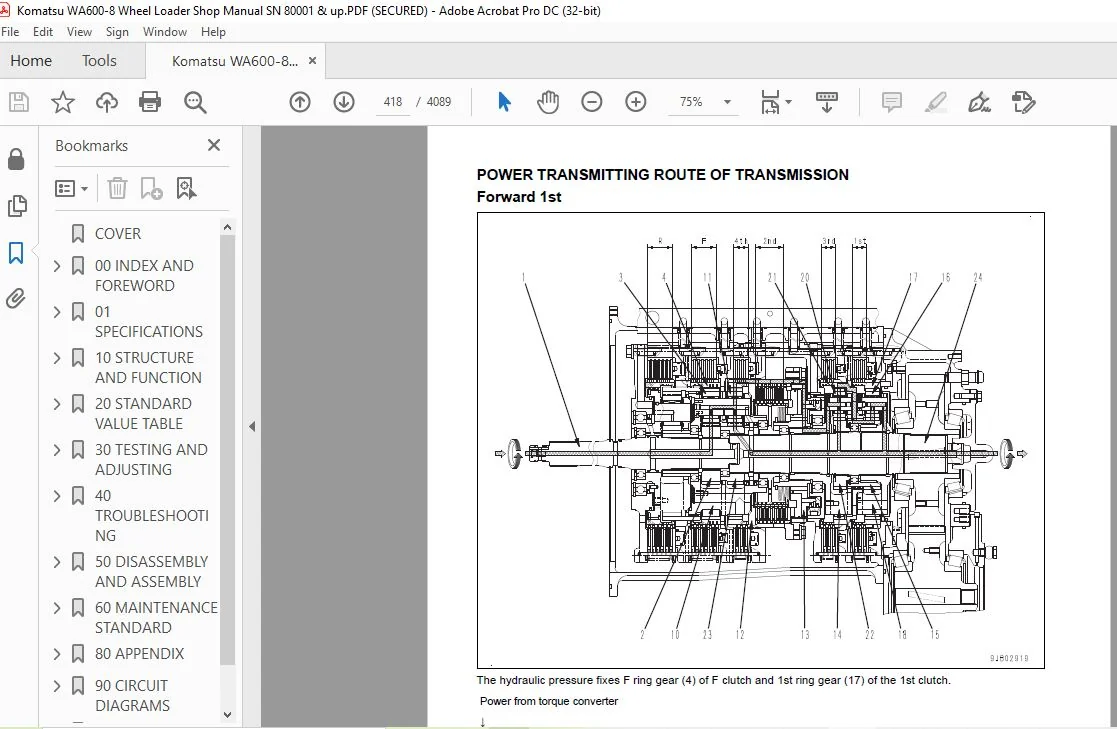
Task: Open the find text magnifier tool
Action: click(x=194, y=102)
